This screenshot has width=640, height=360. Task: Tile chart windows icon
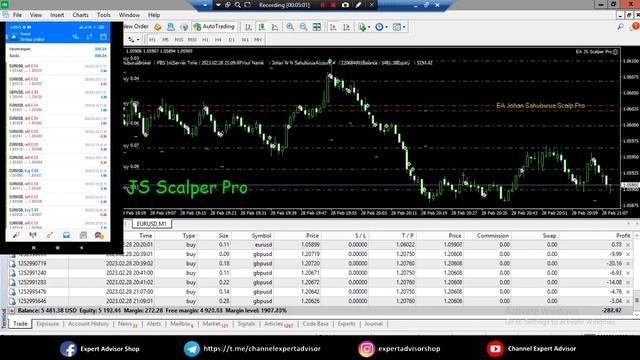tap(317, 27)
